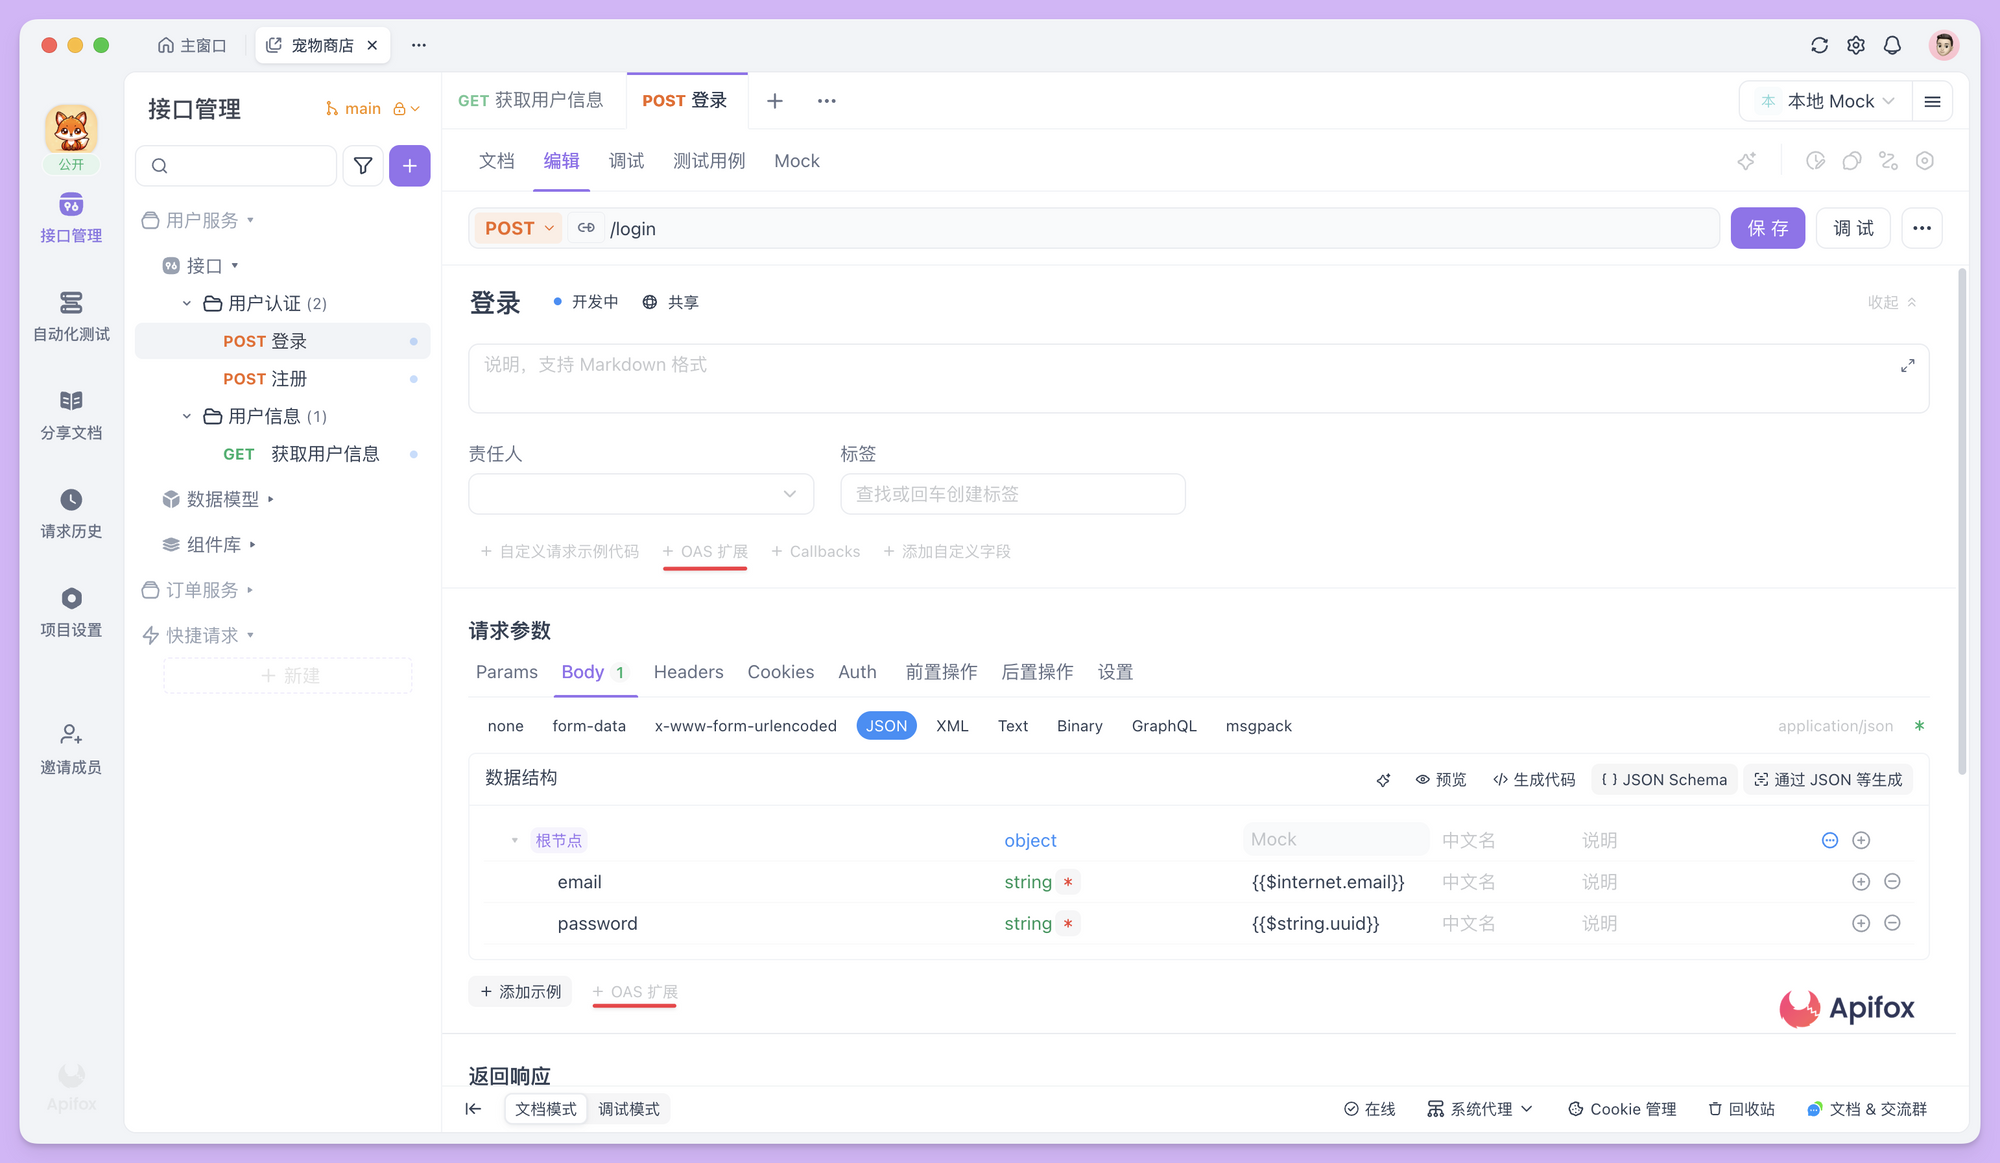Screen dimensions: 2000x1163
Task: Switch to the Mock tab
Action: pos(796,160)
